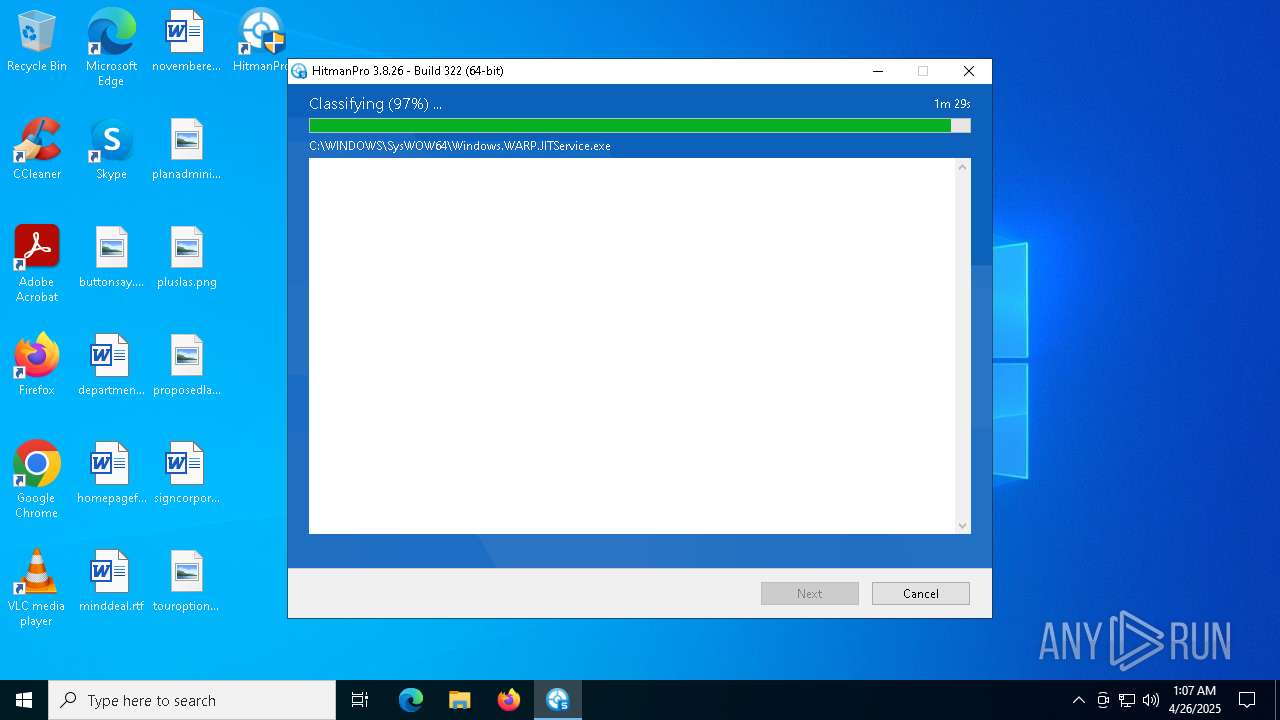Launch Microsoft Edge from desktop shortcut
1280x720 pixels.
(111, 47)
